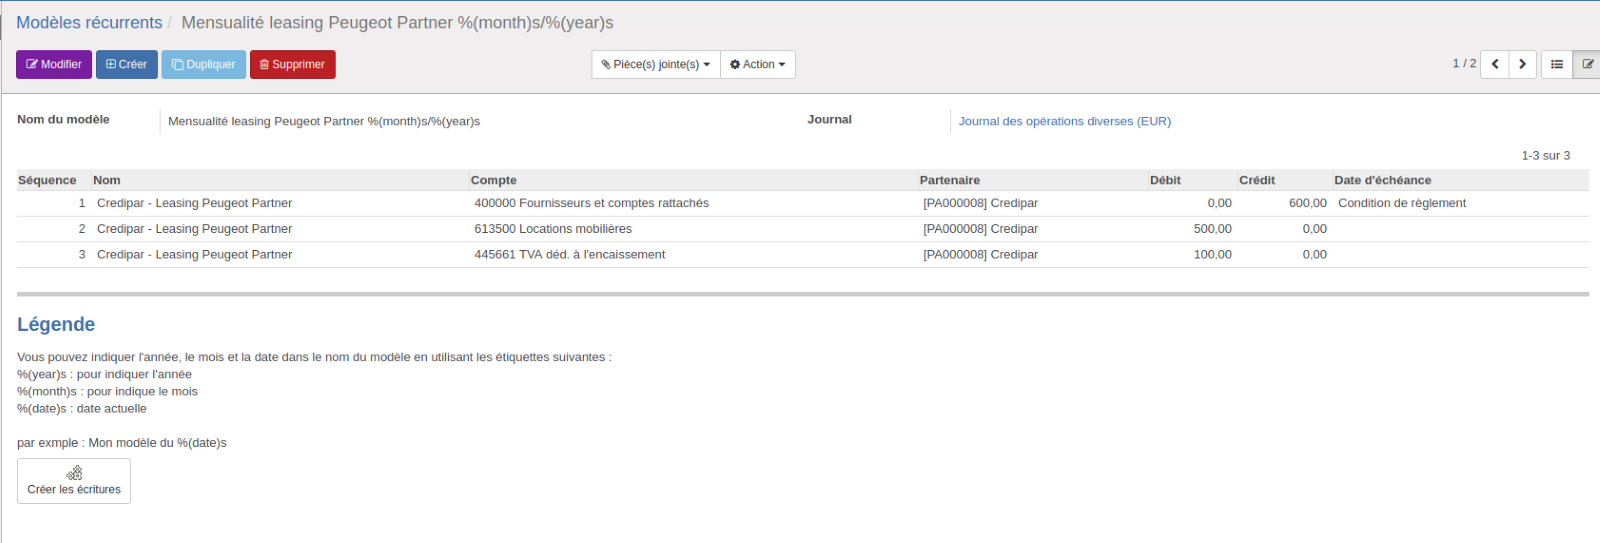Switch to list view icon

point(1557,64)
